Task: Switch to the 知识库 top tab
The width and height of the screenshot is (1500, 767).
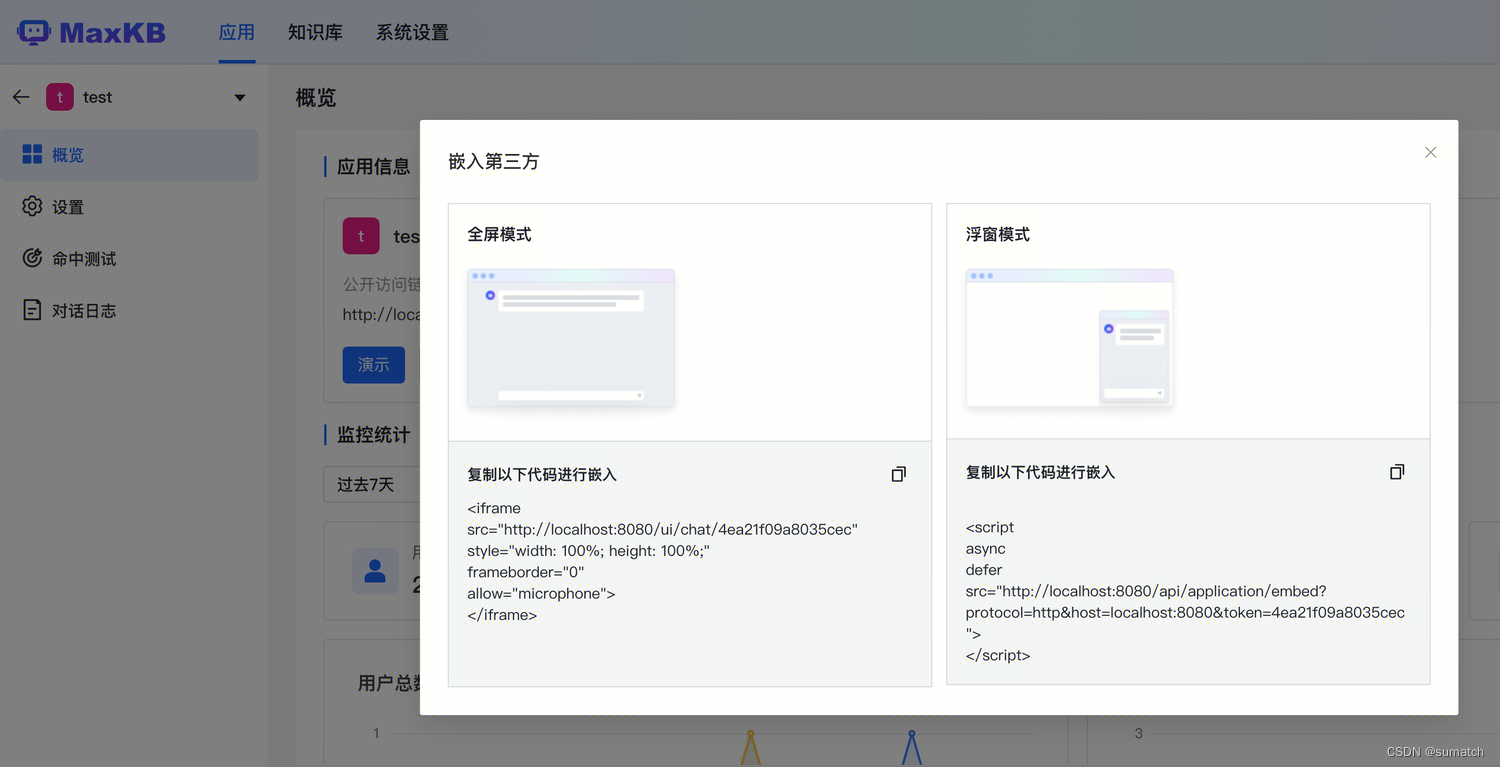Action: pyautogui.click(x=315, y=32)
